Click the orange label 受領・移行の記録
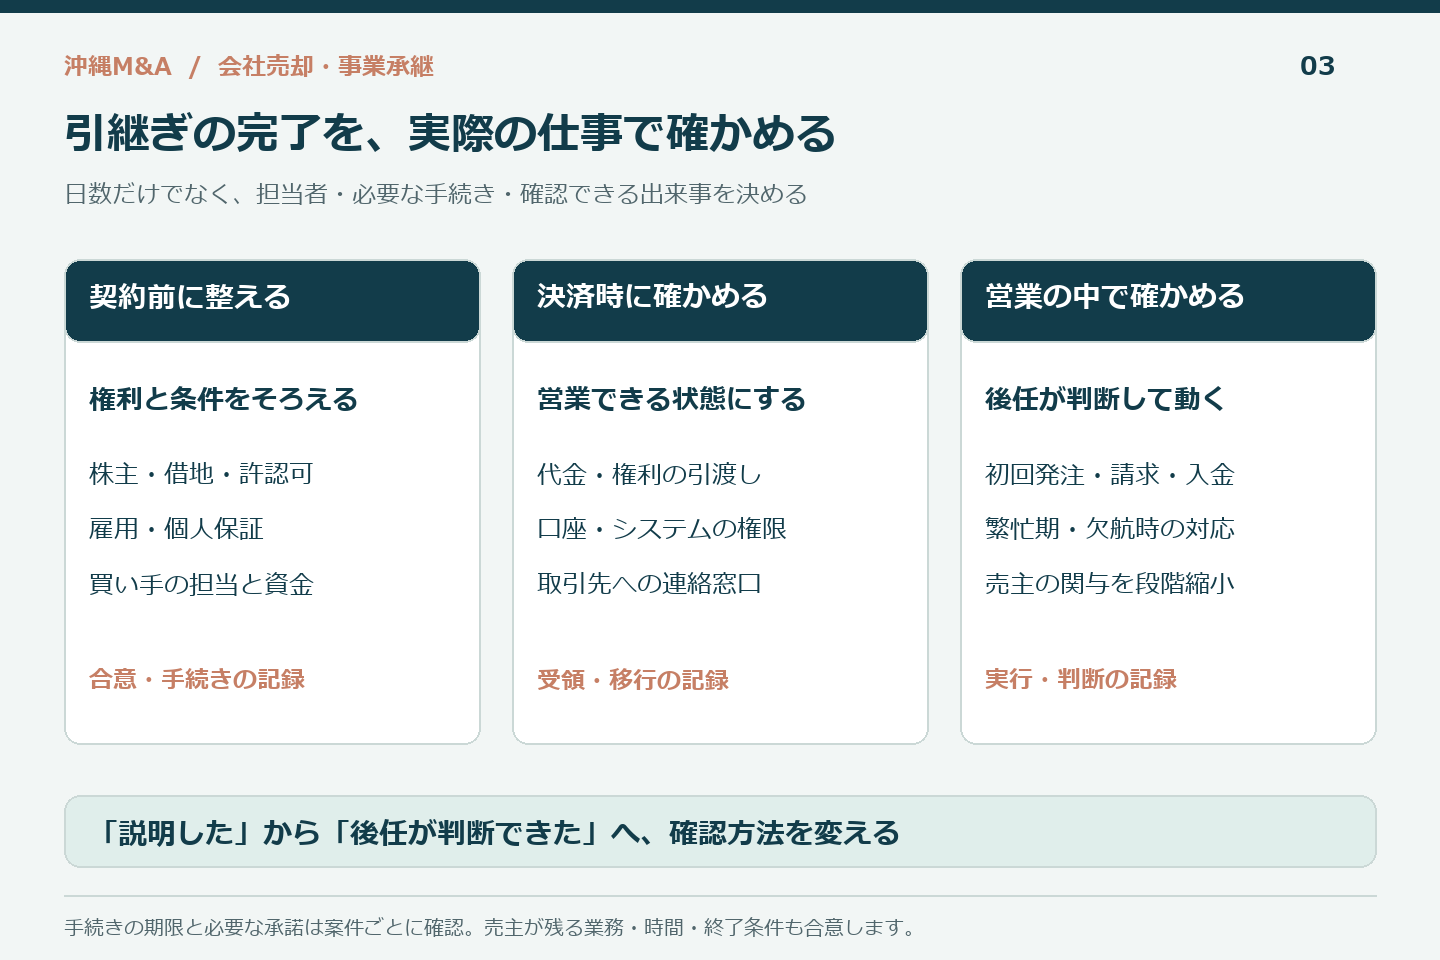 [x=633, y=680]
